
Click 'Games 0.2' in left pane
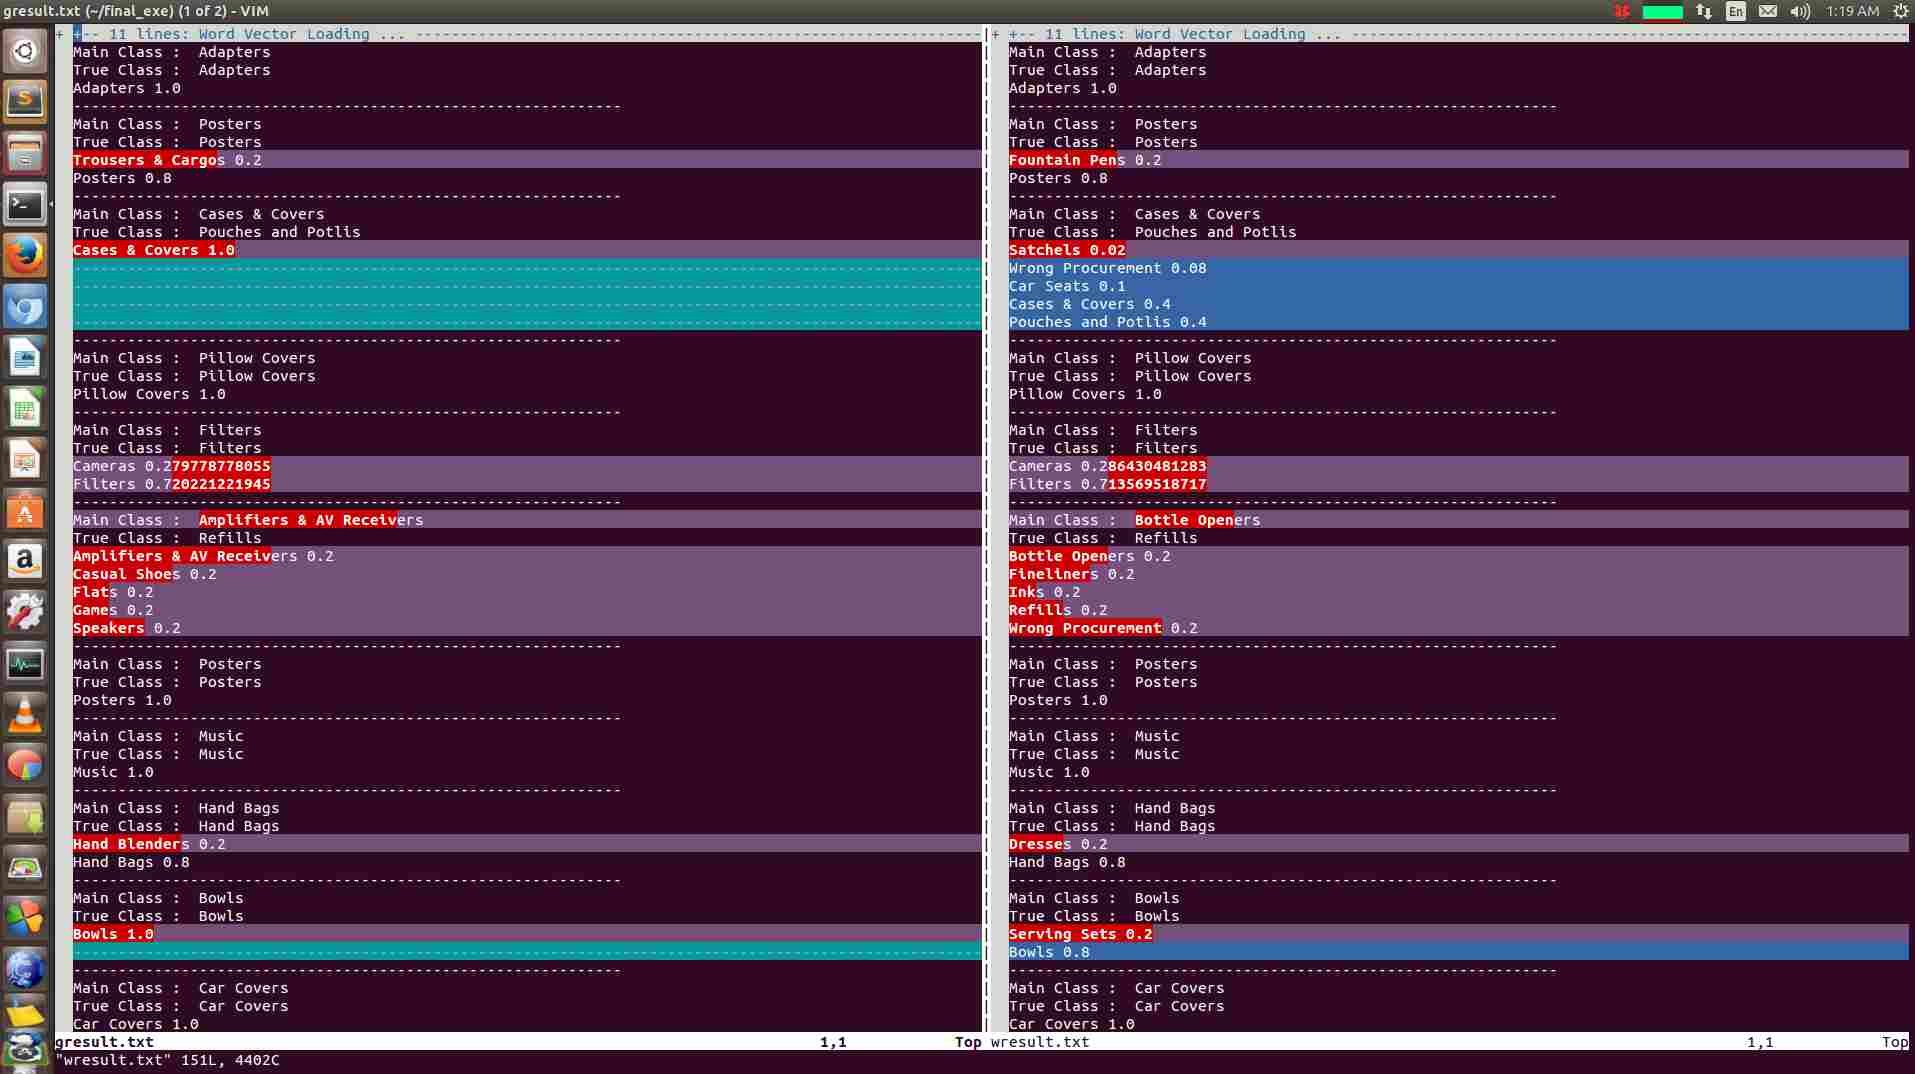point(113,610)
